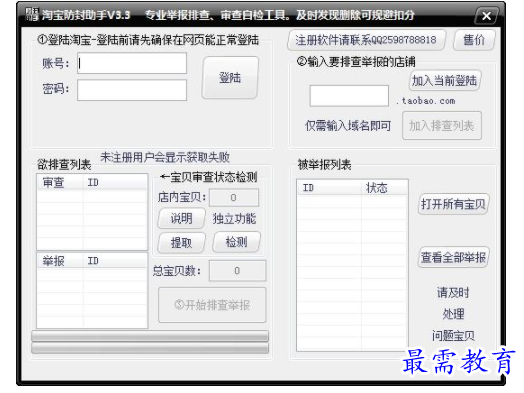Click the 审查 column header
Viewport: 524px width, 393px height.
[x=60, y=182]
